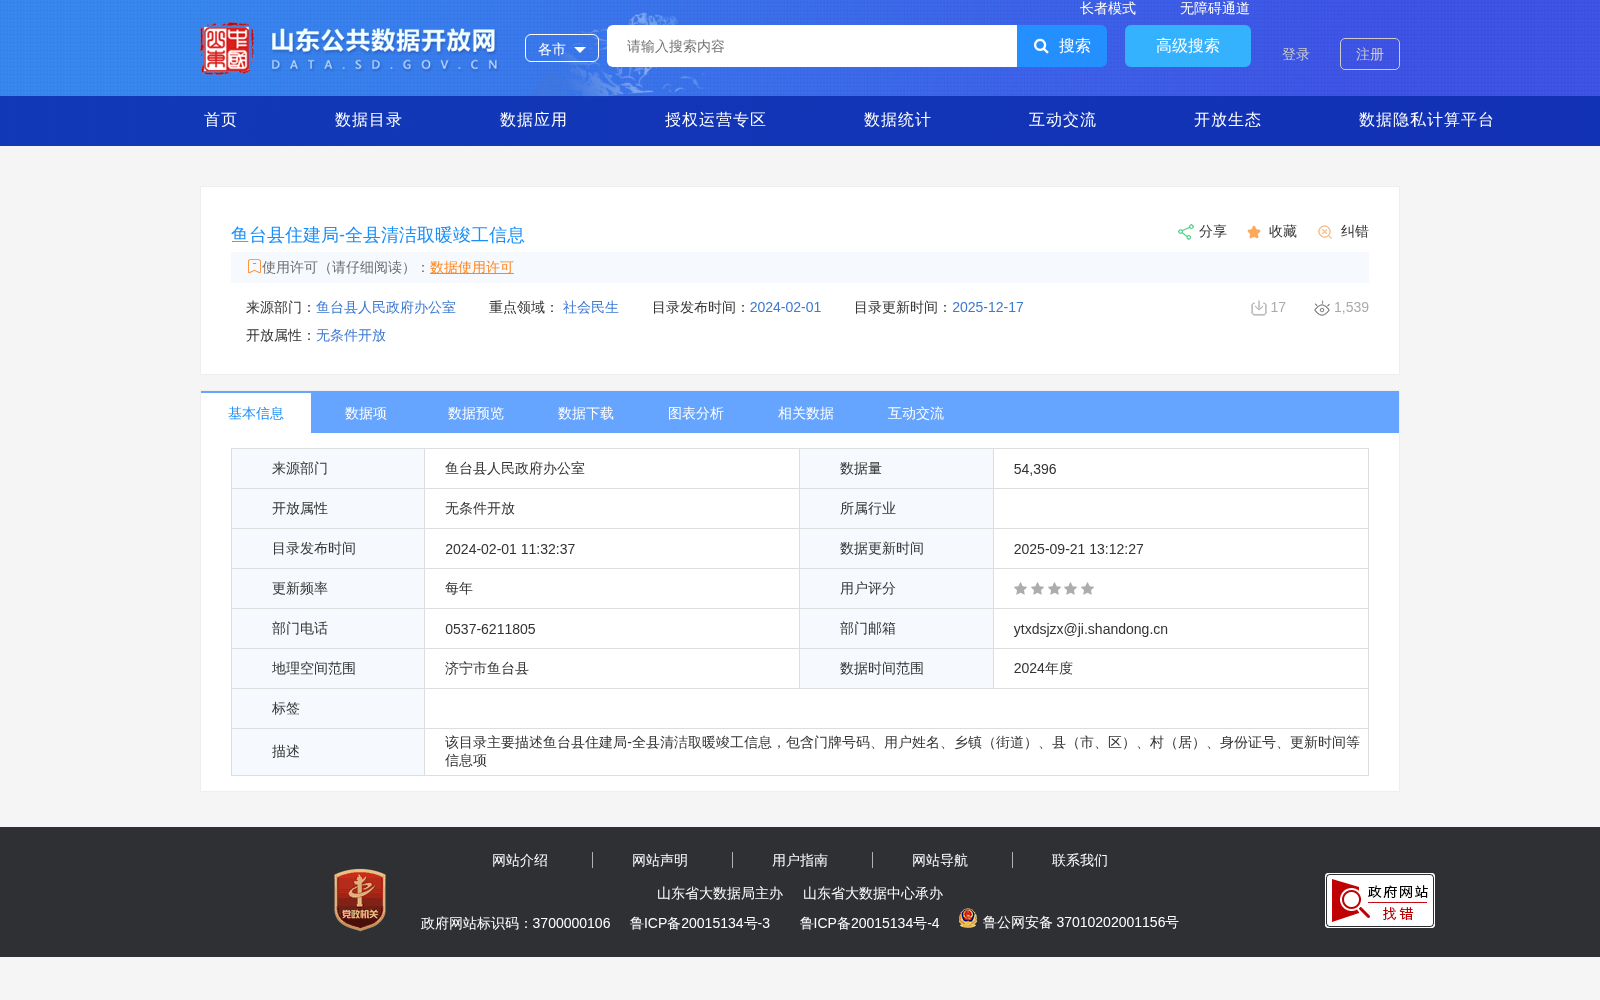This screenshot has width=1600, height=1000.
Task: Open 无障碍通道 accessibility channel
Action: 1215,8
